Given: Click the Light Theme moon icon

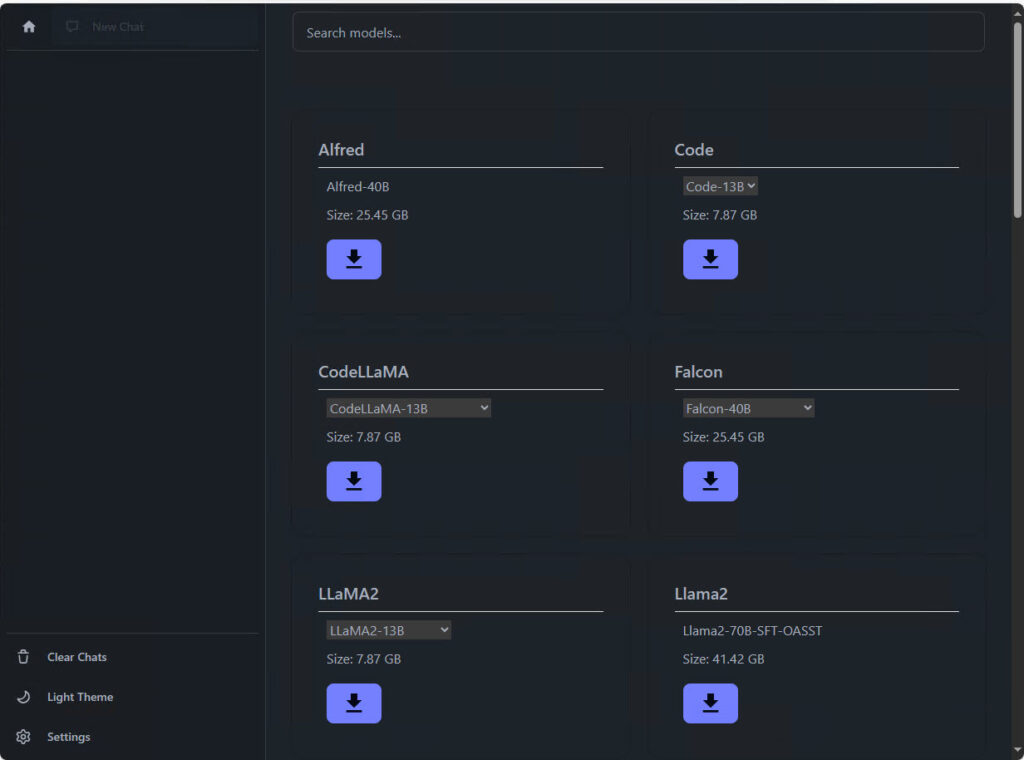Looking at the screenshot, I should pyautogui.click(x=24, y=697).
